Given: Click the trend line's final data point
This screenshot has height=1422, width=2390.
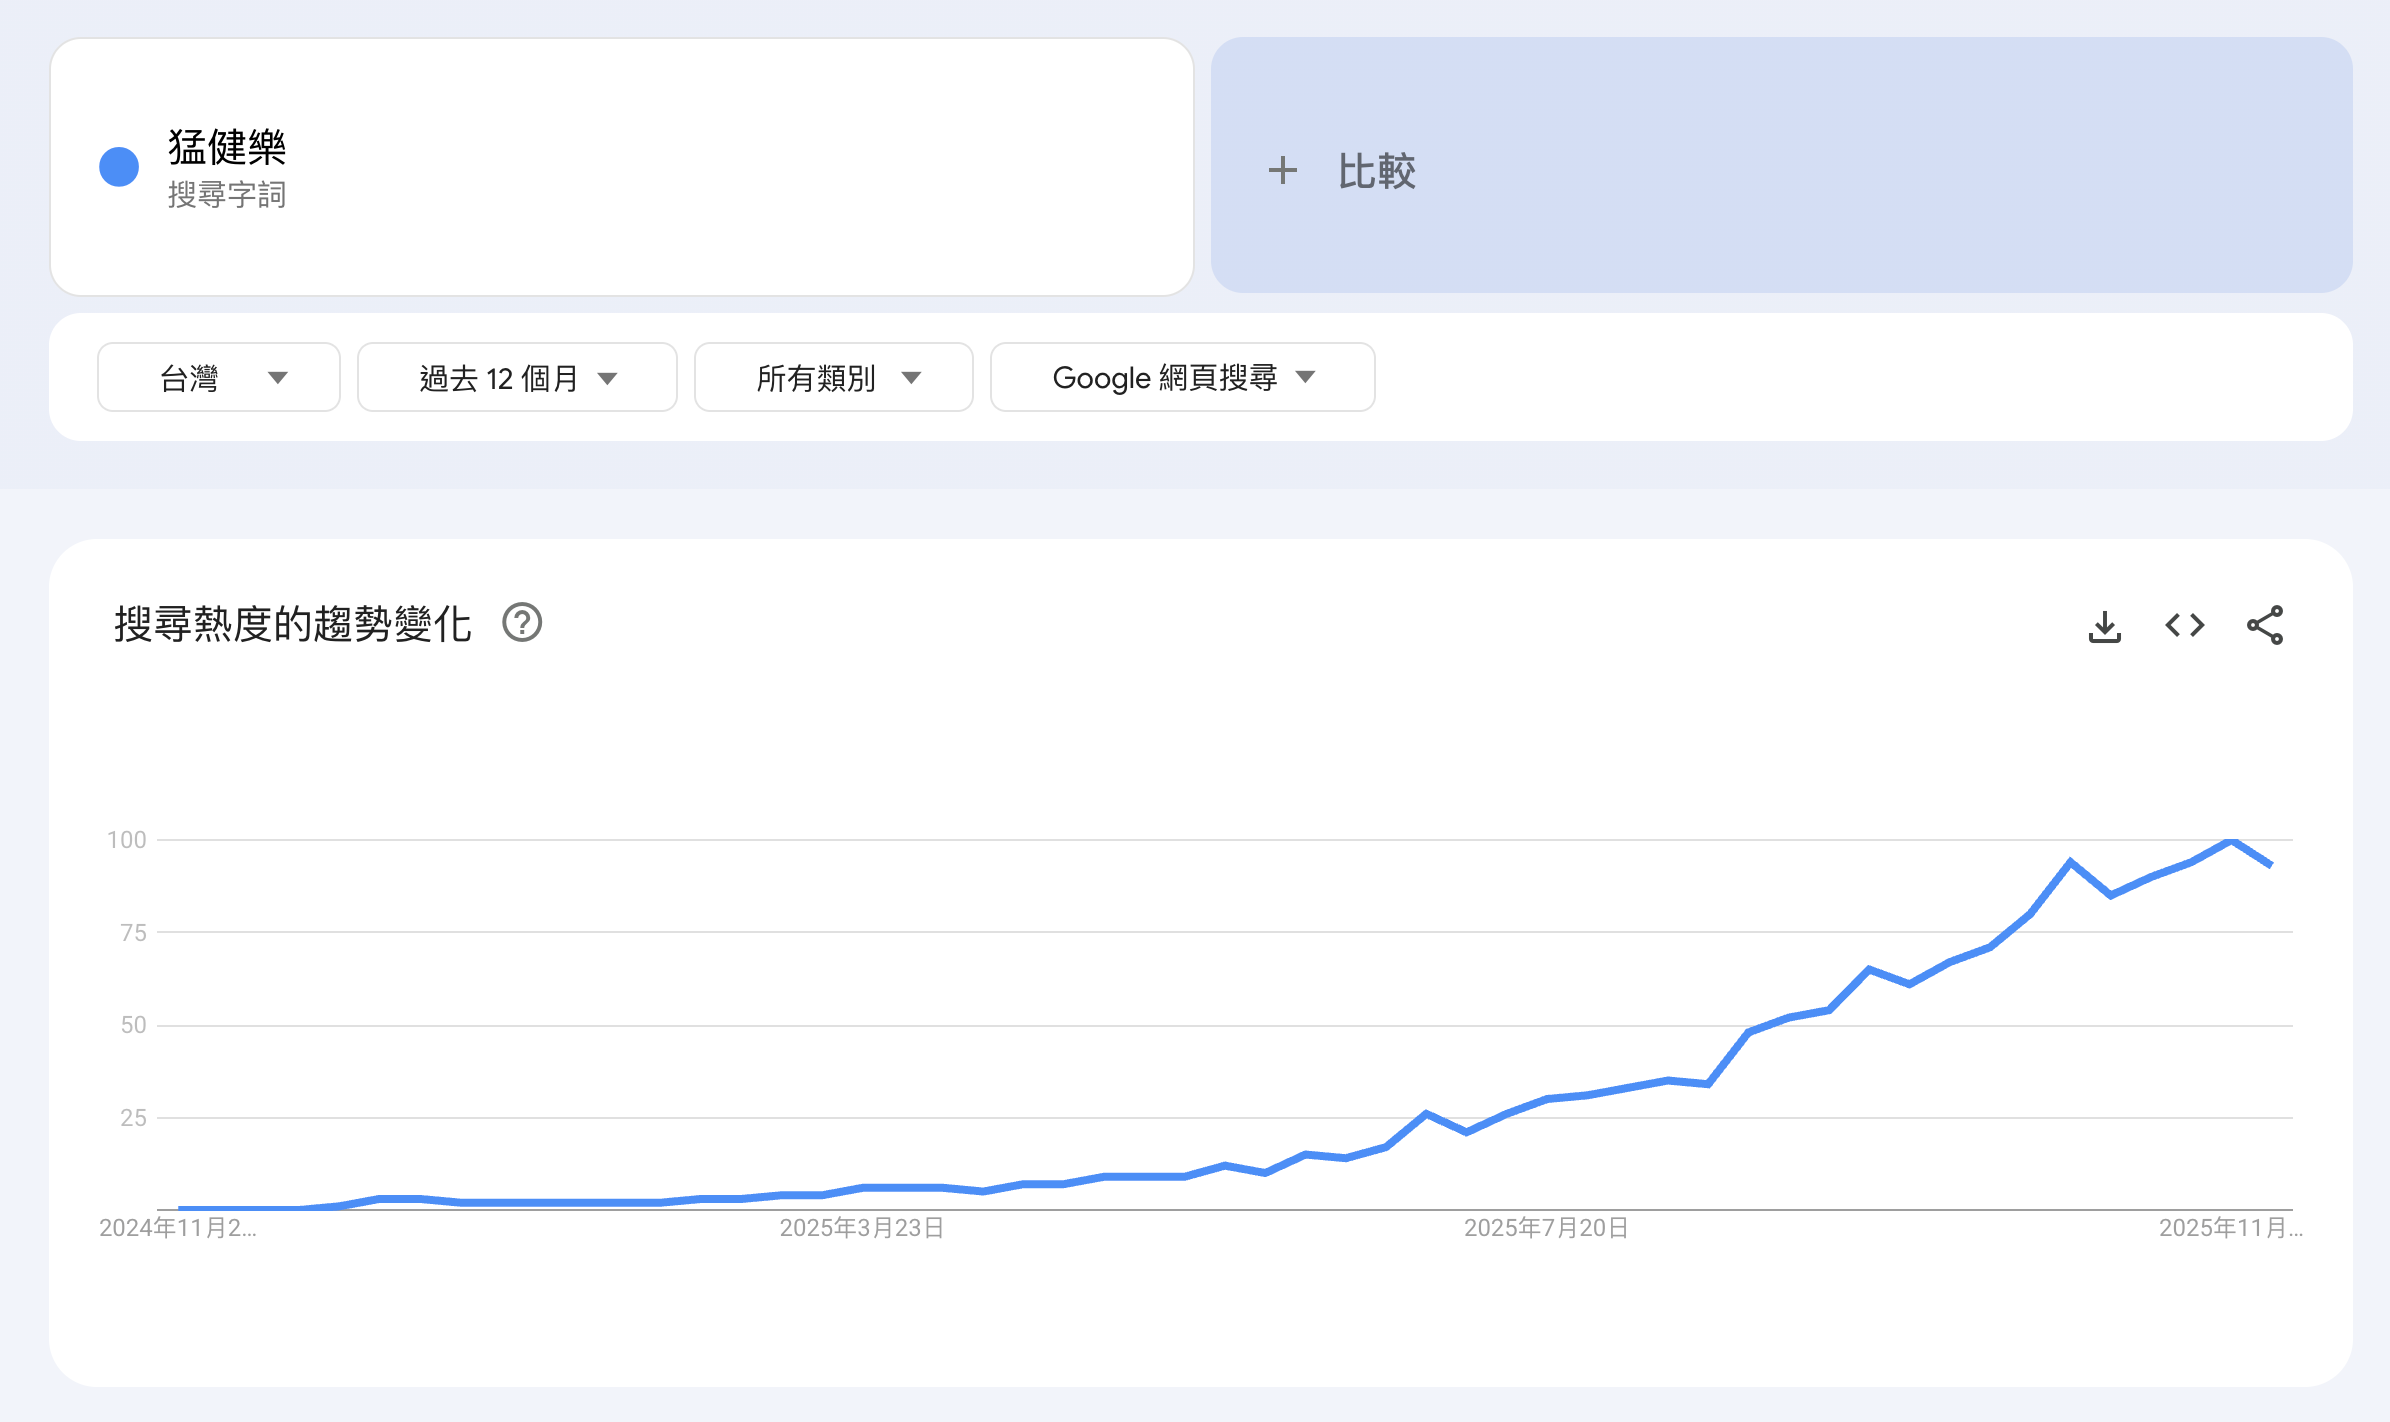Looking at the screenshot, I should [x=2270, y=864].
